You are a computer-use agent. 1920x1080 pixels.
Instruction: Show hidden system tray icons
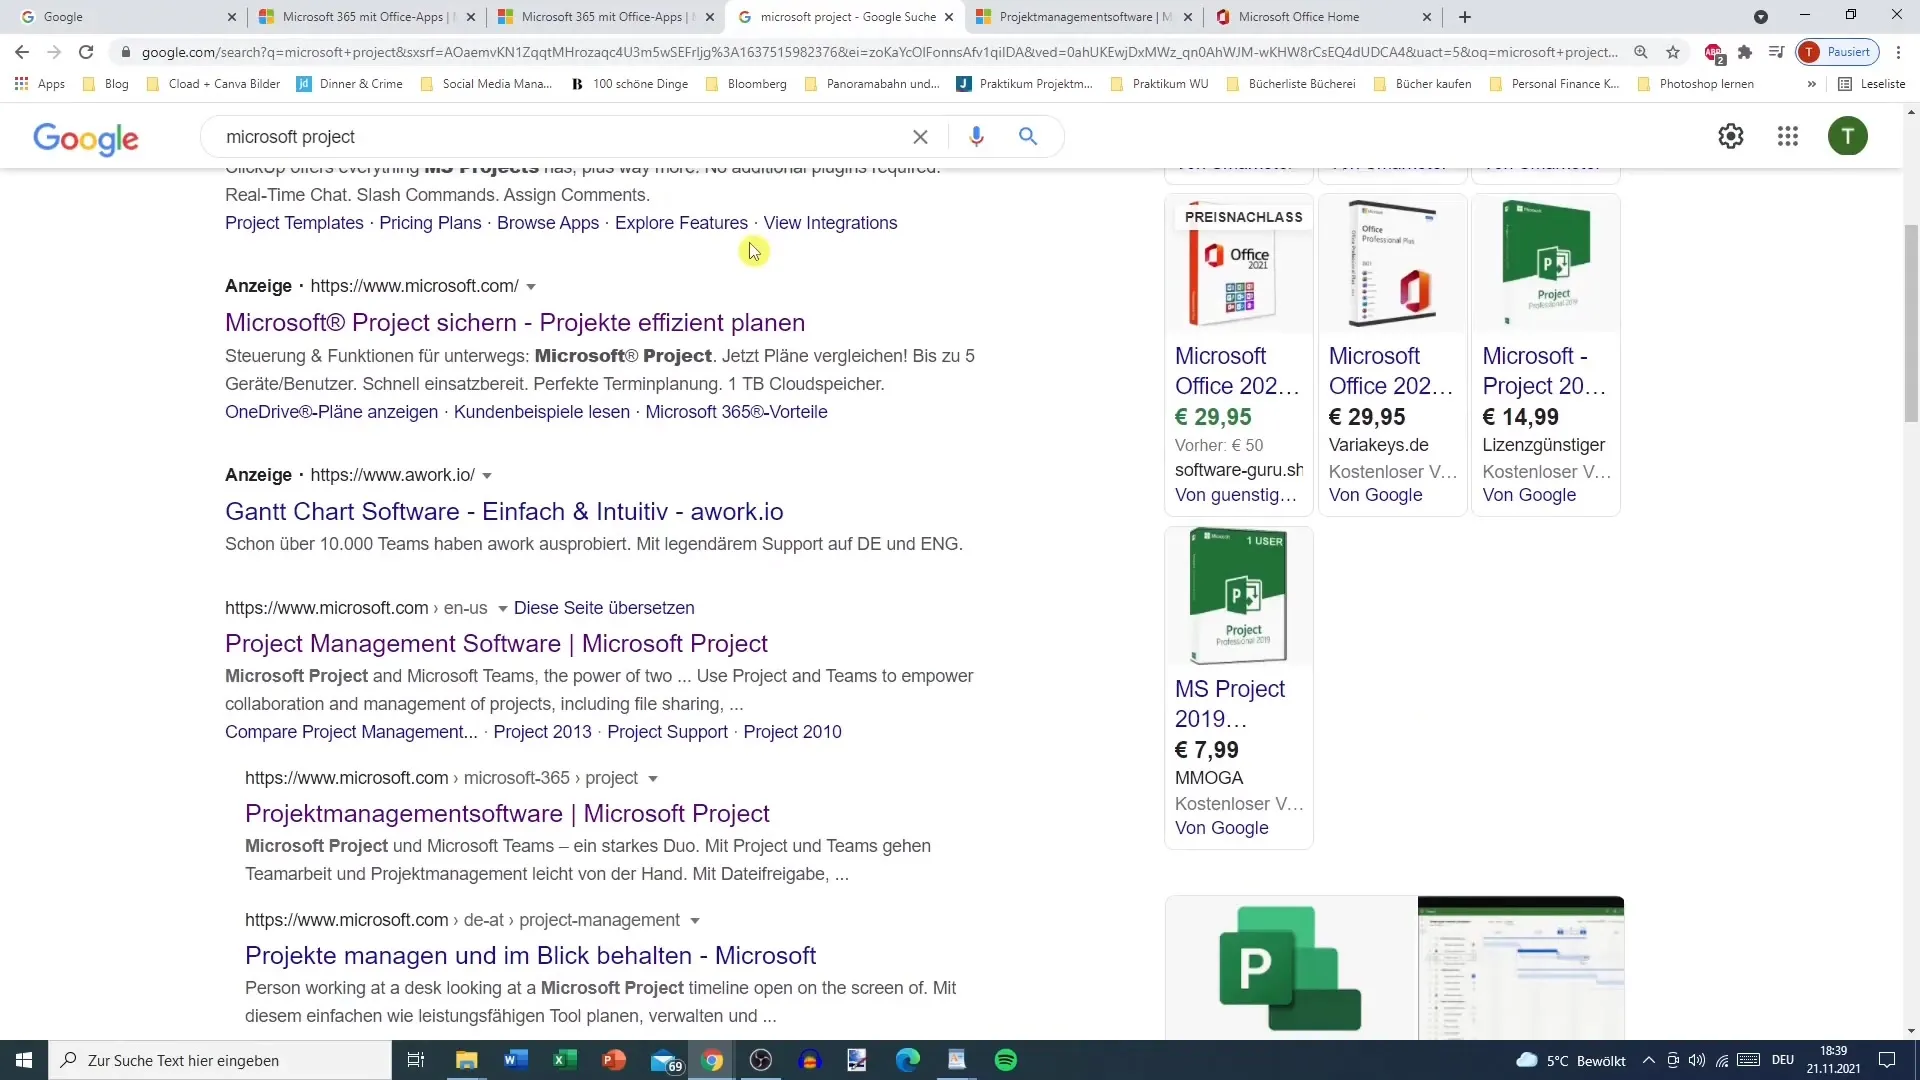coord(1648,1060)
